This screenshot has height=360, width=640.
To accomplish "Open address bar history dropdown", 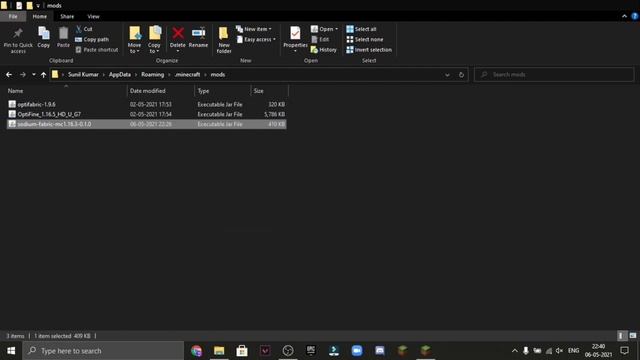I will pyautogui.click(x=447, y=75).
